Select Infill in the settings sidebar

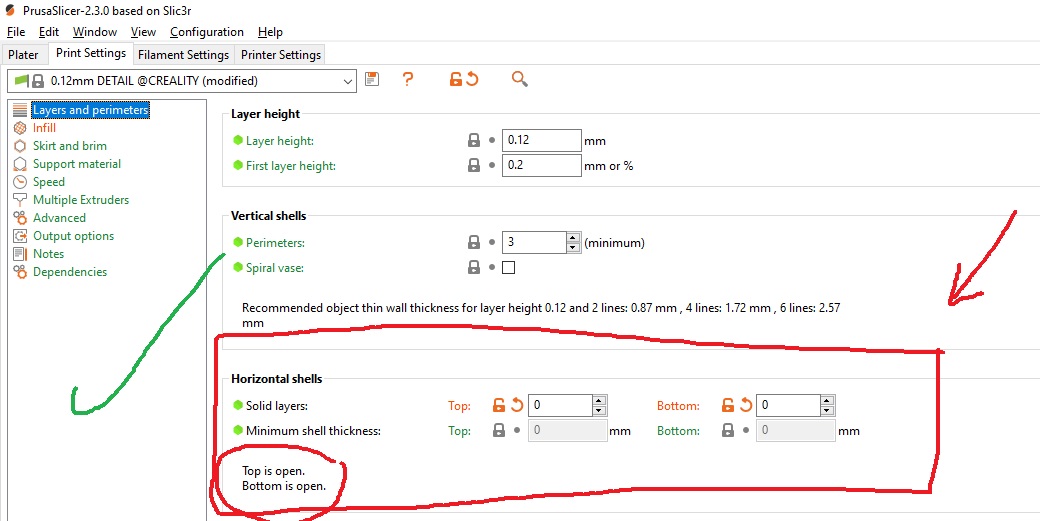coord(44,128)
